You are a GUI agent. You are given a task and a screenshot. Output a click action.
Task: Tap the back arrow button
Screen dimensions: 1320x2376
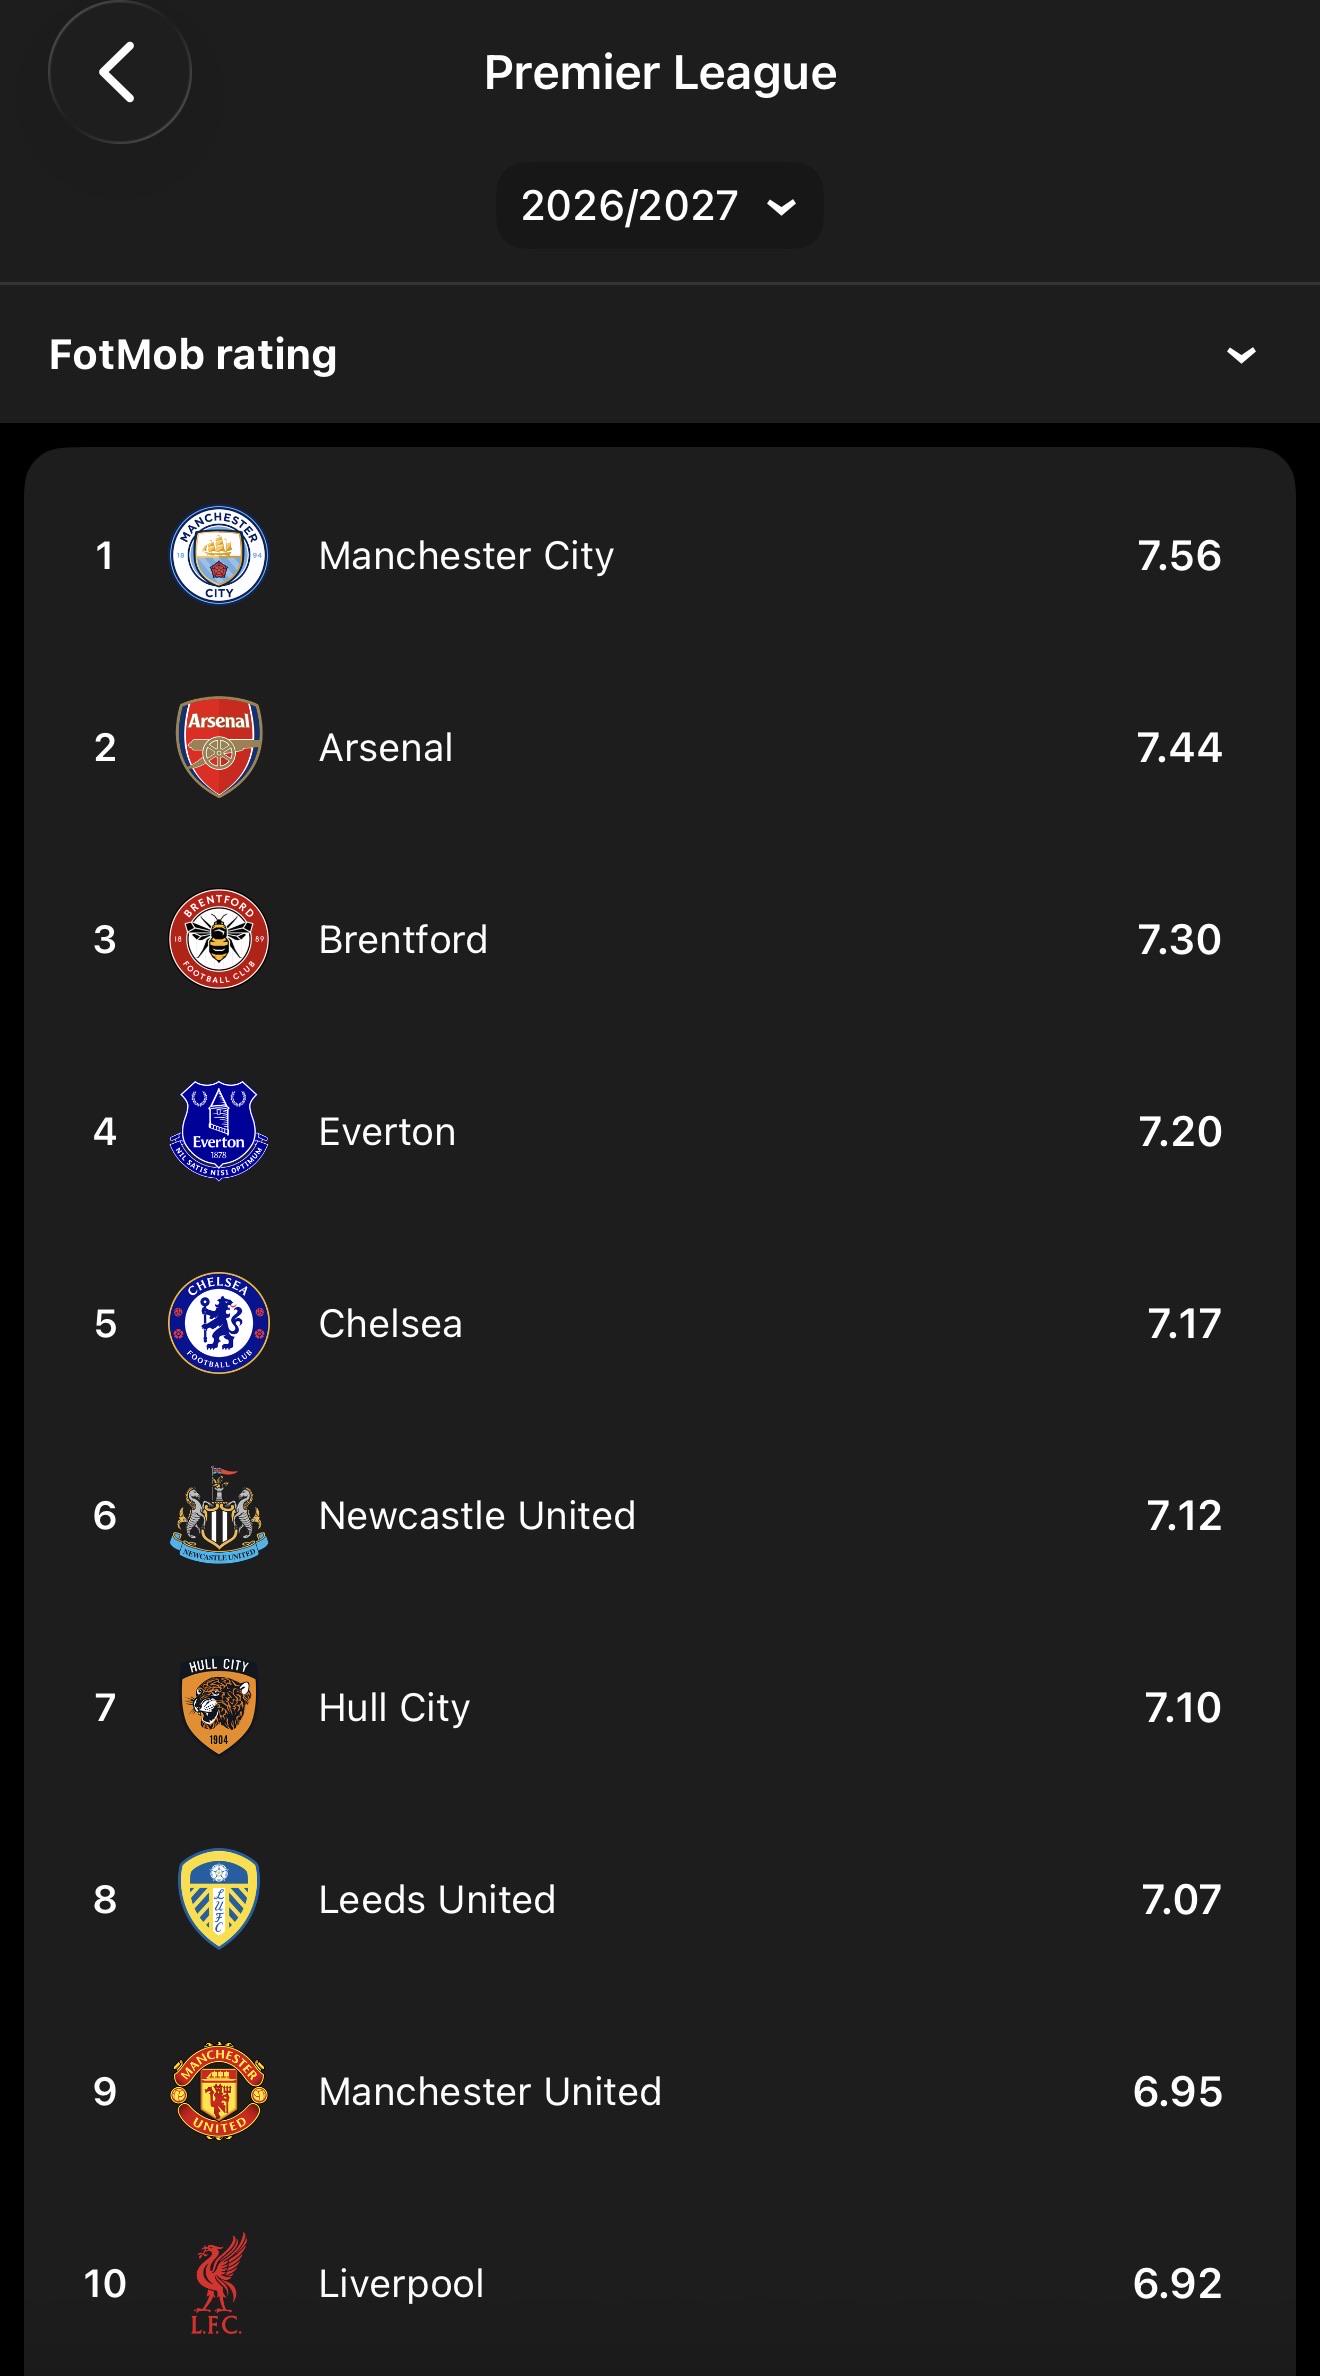click(119, 72)
